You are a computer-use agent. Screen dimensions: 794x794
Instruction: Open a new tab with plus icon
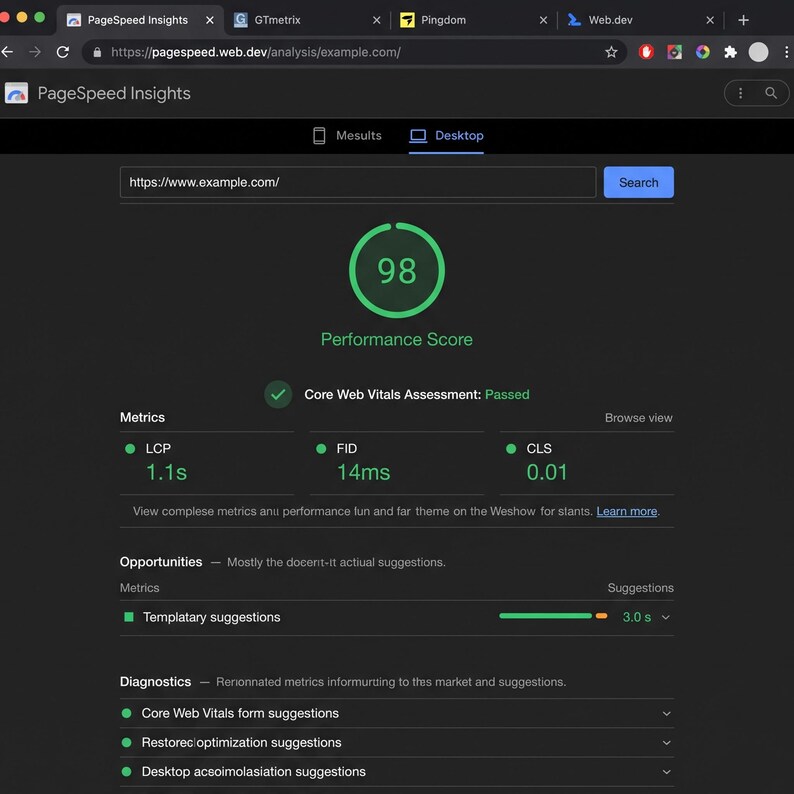pos(743,20)
